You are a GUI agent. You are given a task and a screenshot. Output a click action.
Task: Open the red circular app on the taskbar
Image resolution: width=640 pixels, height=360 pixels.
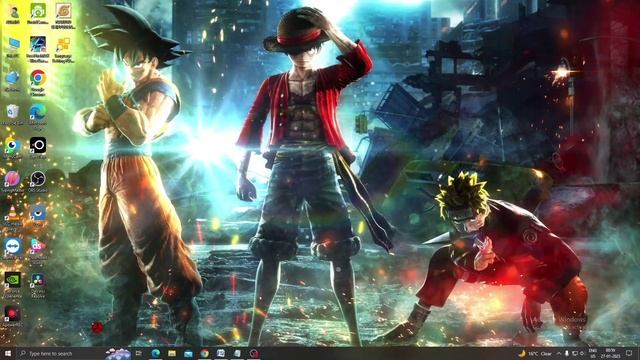click(x=254, y=353)
